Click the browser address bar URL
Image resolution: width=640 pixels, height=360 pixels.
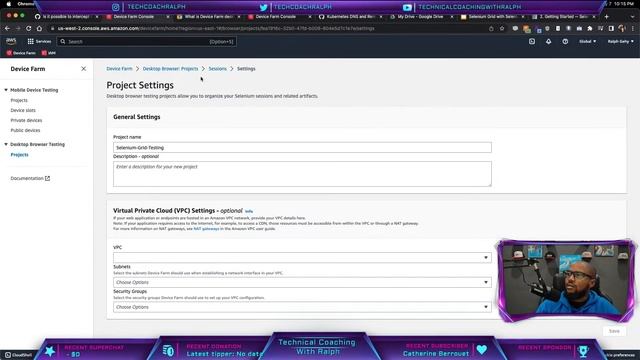click(x=216, y=29)
